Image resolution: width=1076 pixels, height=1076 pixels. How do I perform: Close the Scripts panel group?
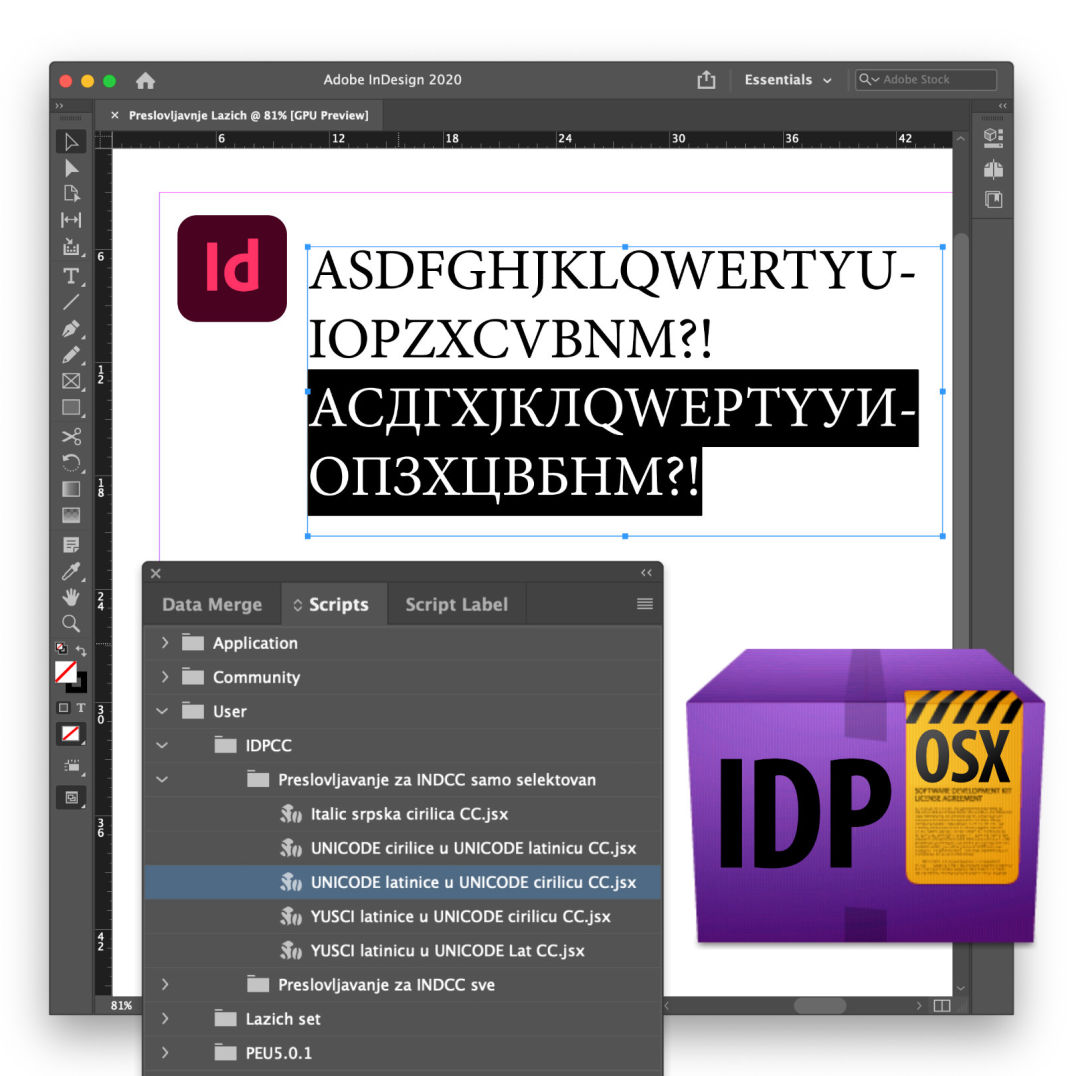click(x=156, y=573)
